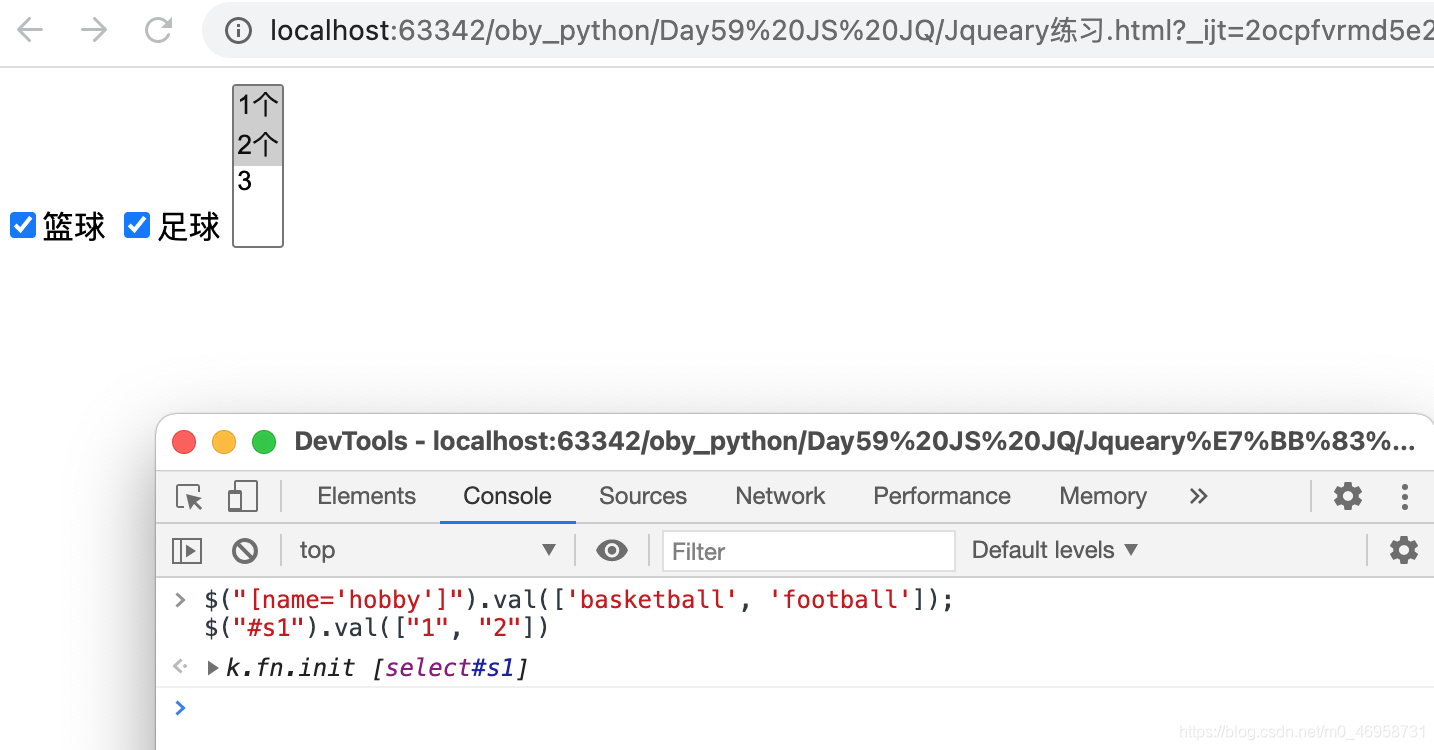Uncheck the 篮球 checkbox
Viewport: 1434px width, 750px height.
[23, 225]
